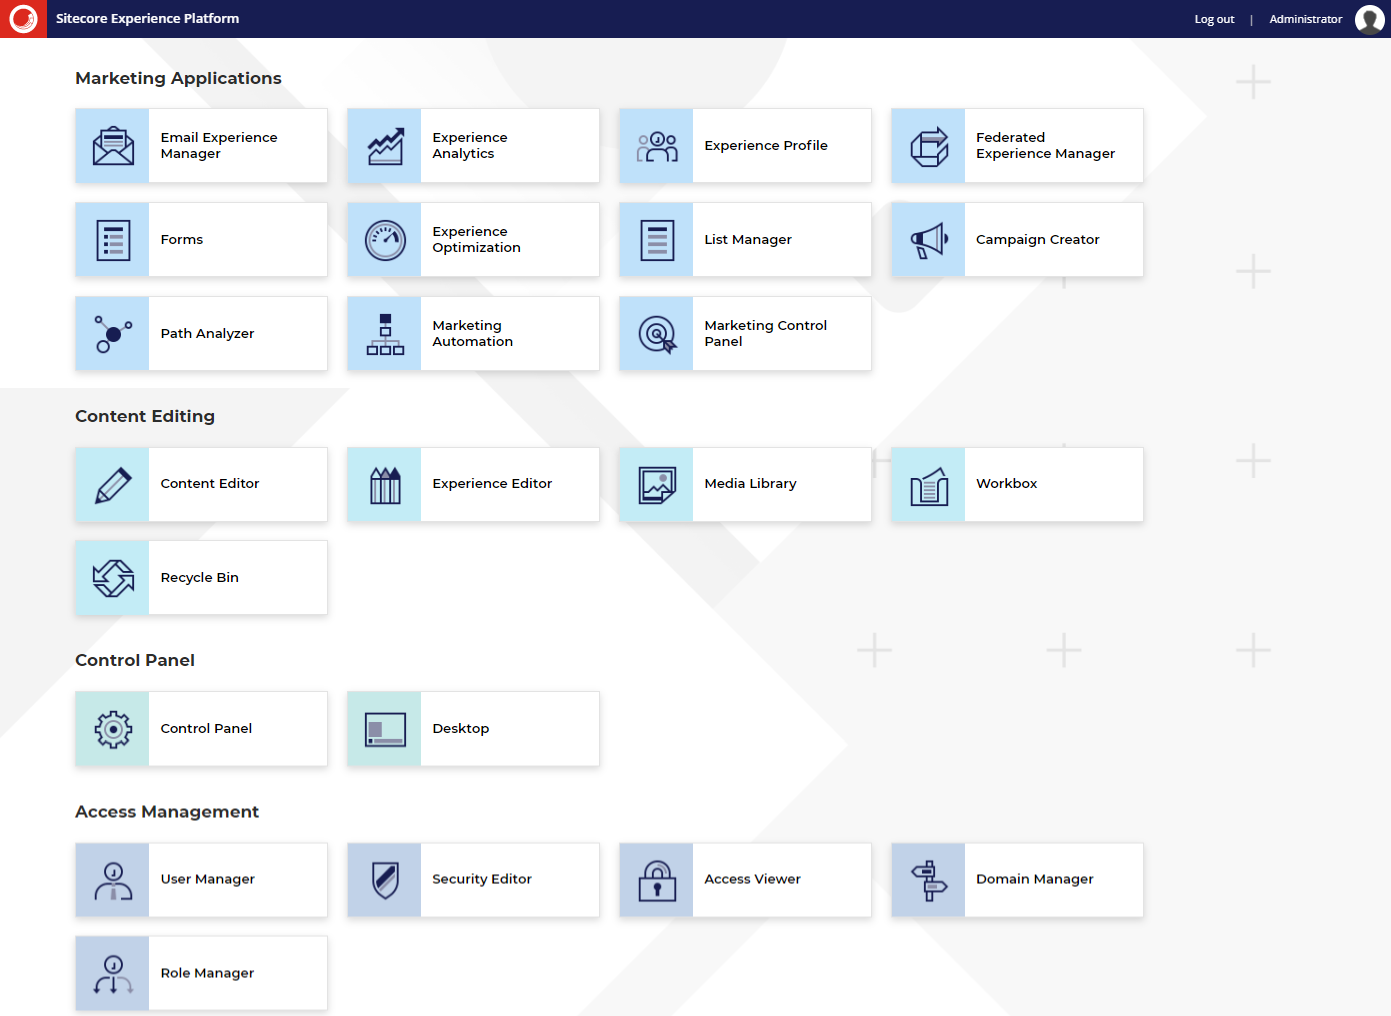The height and width of the screenshot is (1016, 1391).
Task: Log out of Sitecore
Action: (1214, 19)
